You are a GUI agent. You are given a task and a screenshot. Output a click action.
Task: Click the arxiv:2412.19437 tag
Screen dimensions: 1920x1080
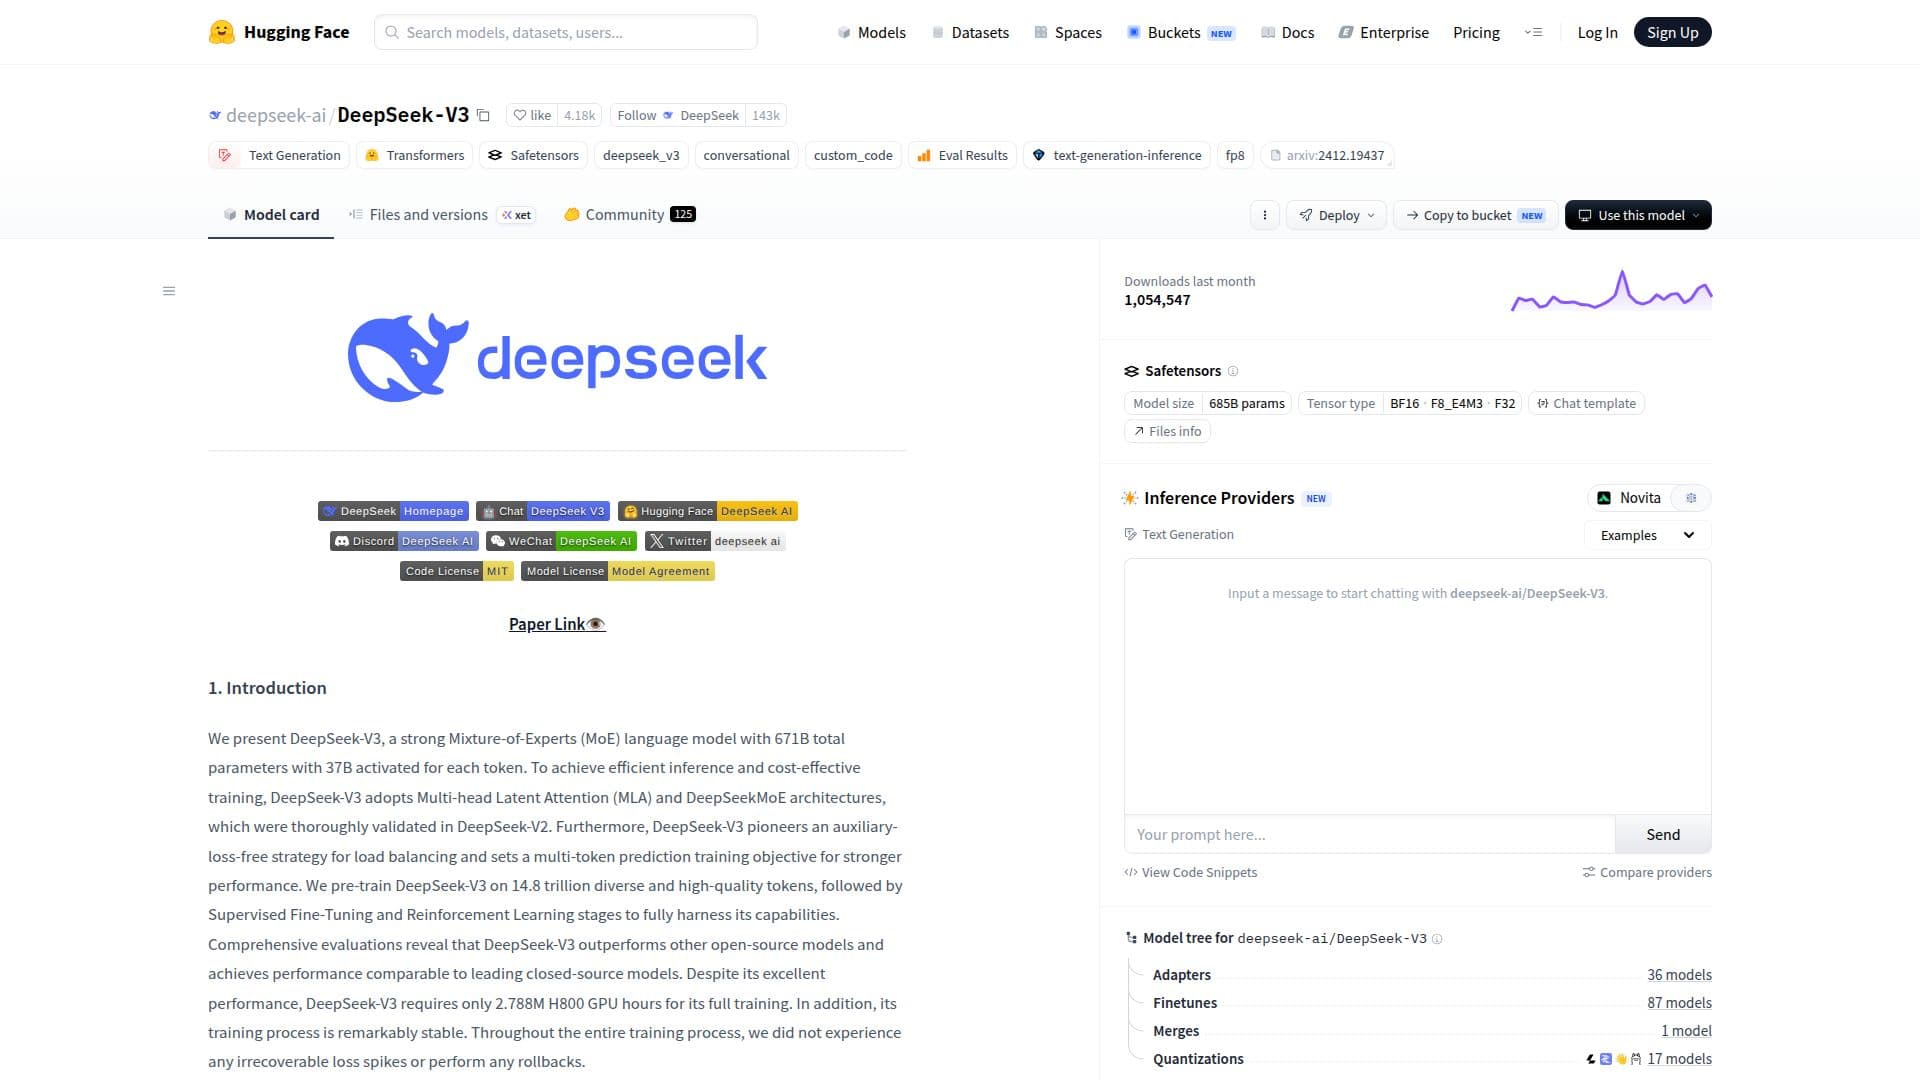point(1327,155)
